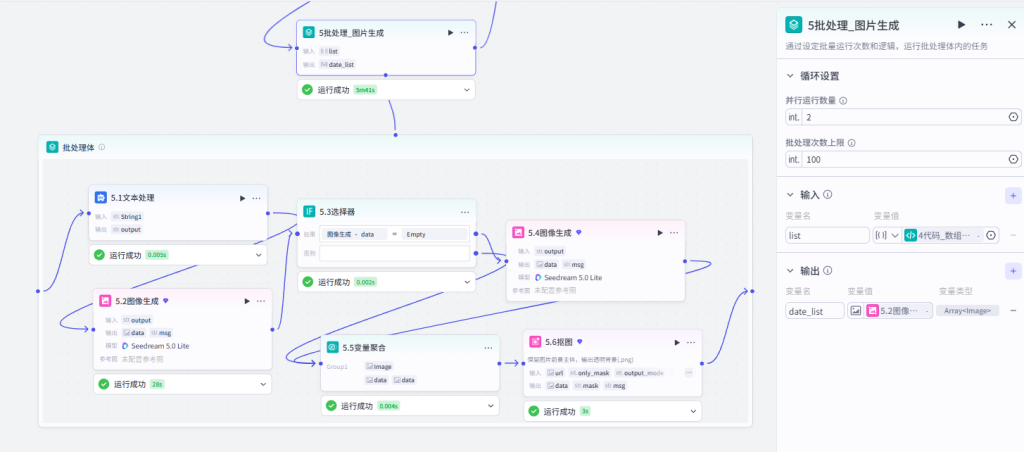Collapse the 循环设置 section

coord(790,76)
